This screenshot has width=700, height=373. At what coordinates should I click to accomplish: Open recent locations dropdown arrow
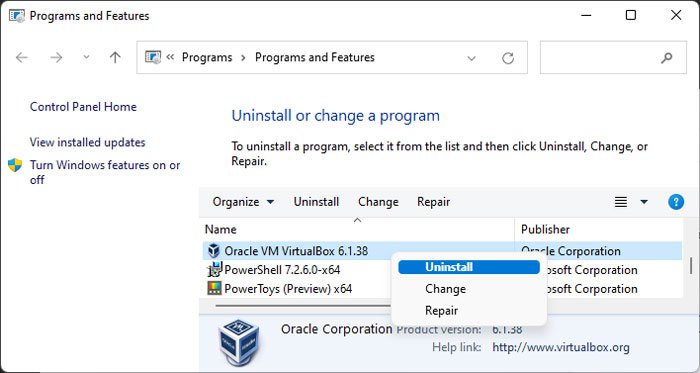[x=86, y=57]
